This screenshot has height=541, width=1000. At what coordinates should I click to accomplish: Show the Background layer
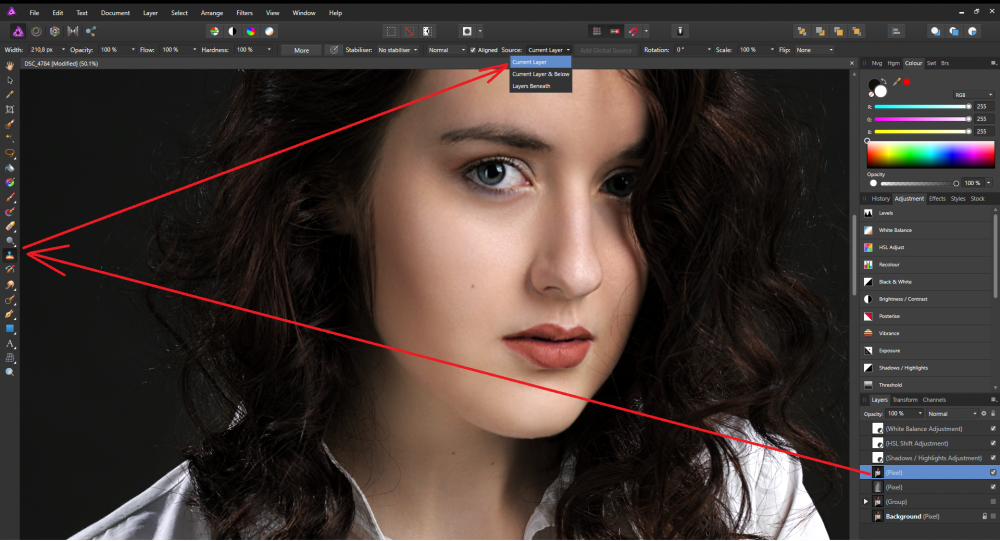(x=993, y=517)
